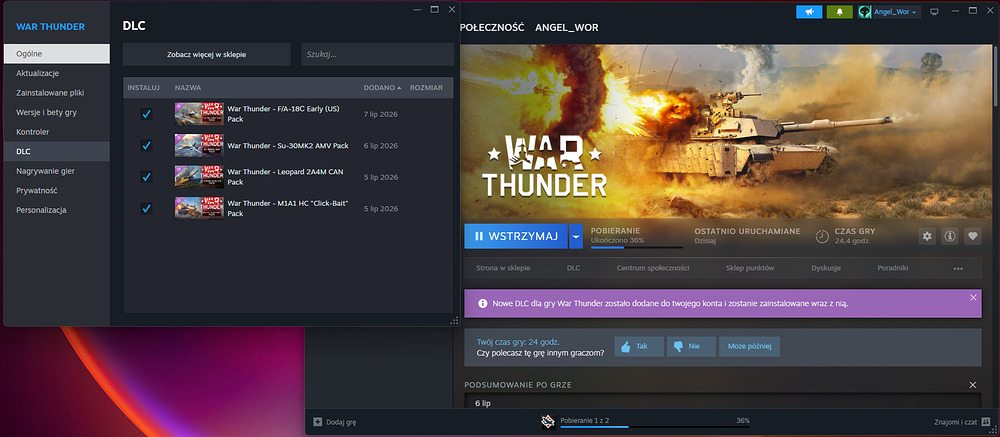Screen dimensions: 1000x437
Task: Click the F/A-18C Early pack thumbnail
Action: (x=199, y=114)
